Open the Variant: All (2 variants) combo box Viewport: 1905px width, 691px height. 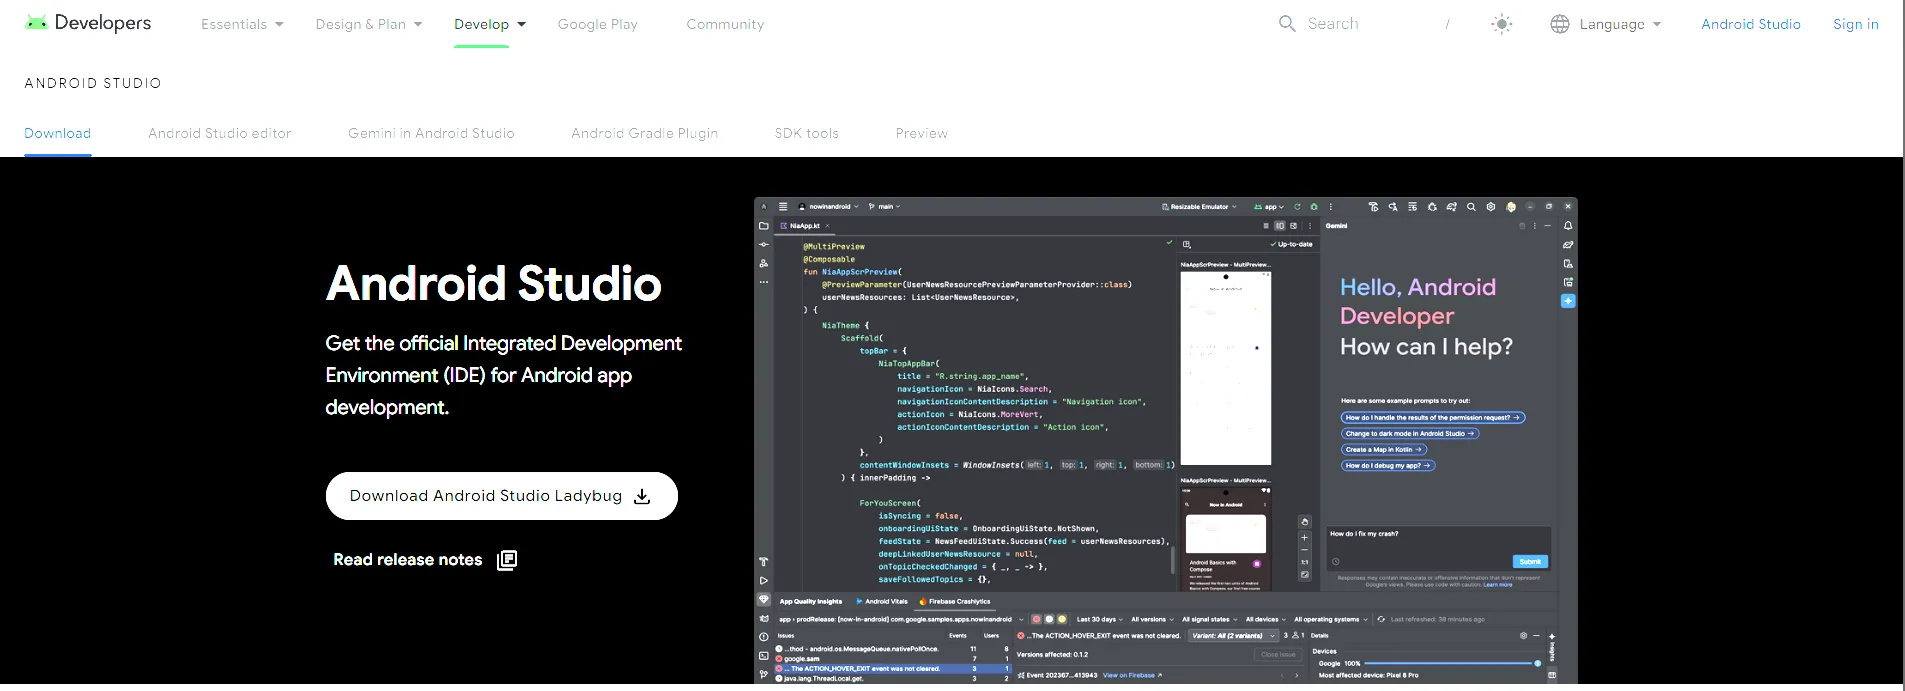point(1234,636)
